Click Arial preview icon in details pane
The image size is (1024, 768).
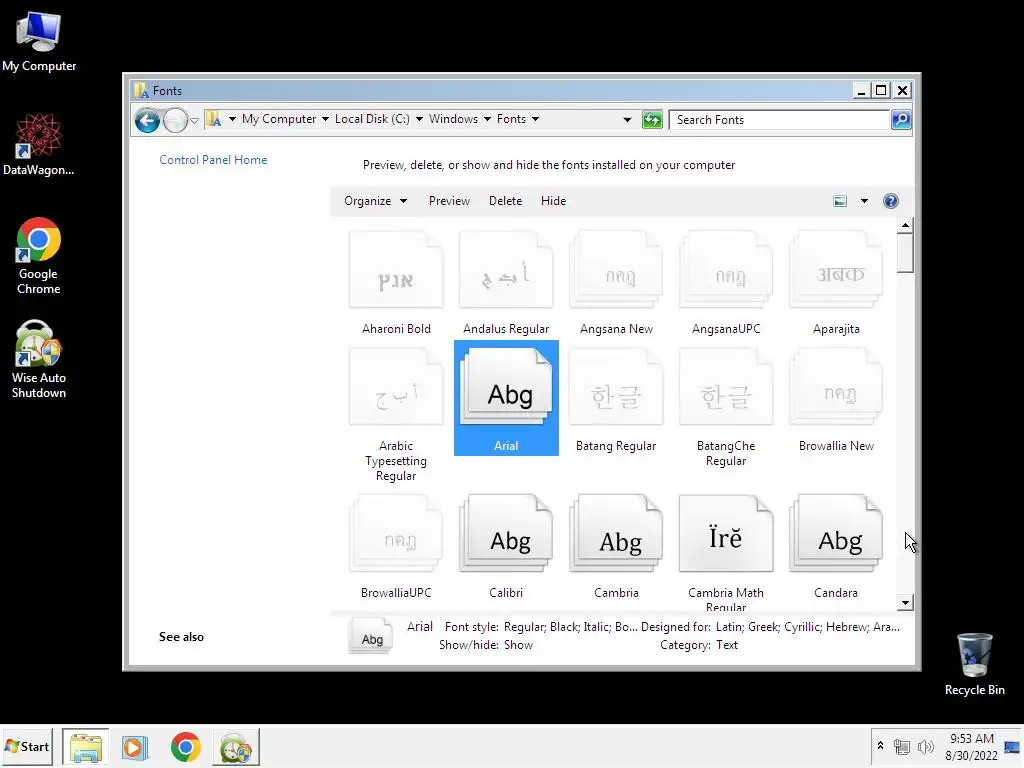(371, 635)
